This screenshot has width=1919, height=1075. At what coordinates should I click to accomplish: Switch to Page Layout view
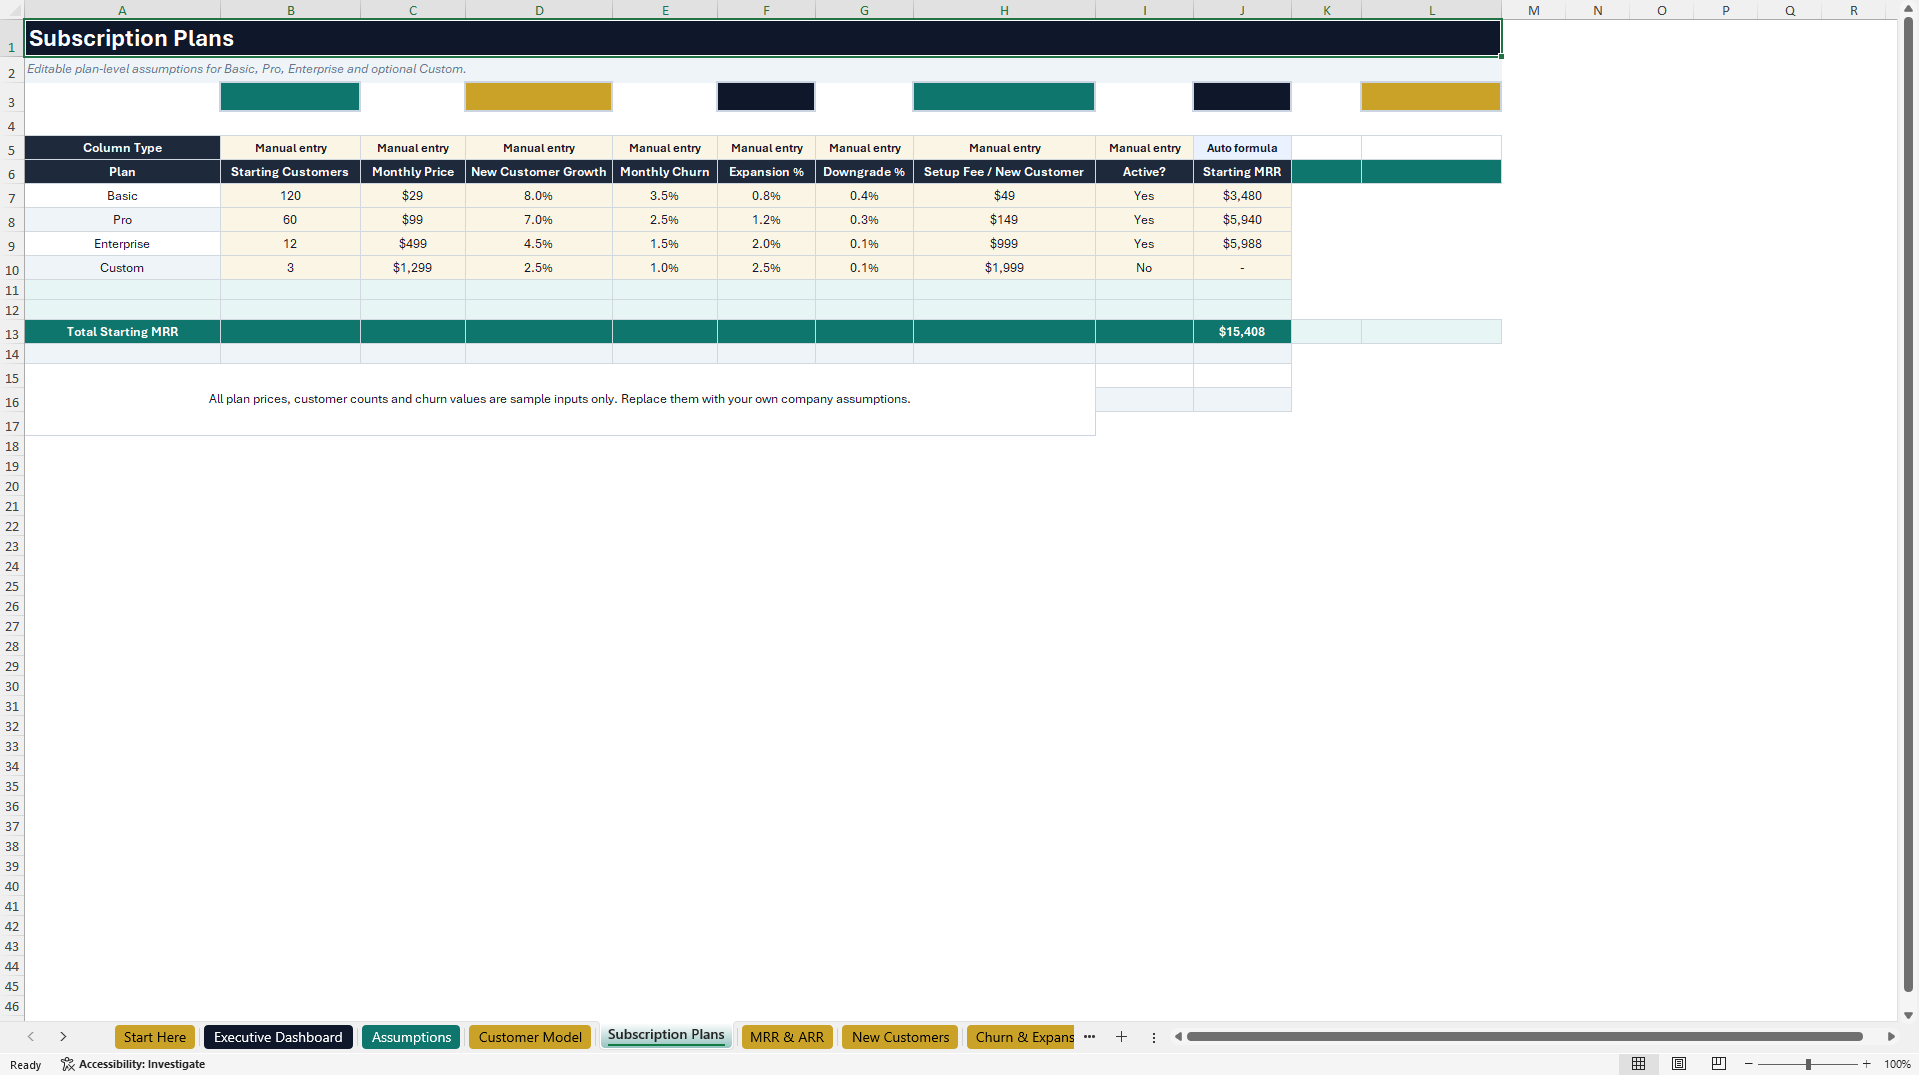[1679, 1064]
